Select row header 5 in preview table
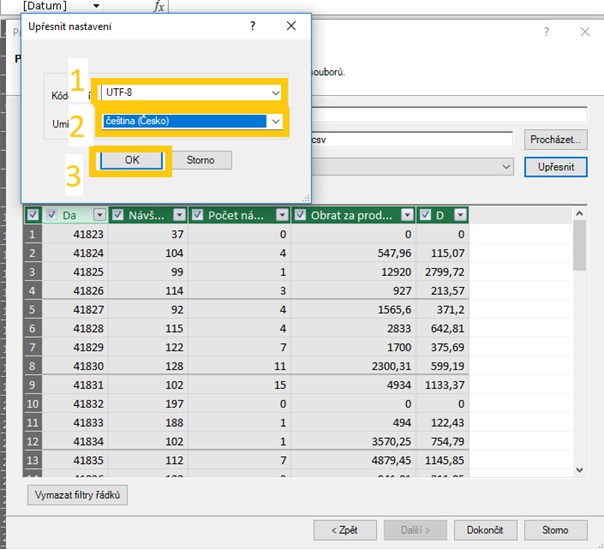Viewport: 604px width, 550px height. coord(32,309)
